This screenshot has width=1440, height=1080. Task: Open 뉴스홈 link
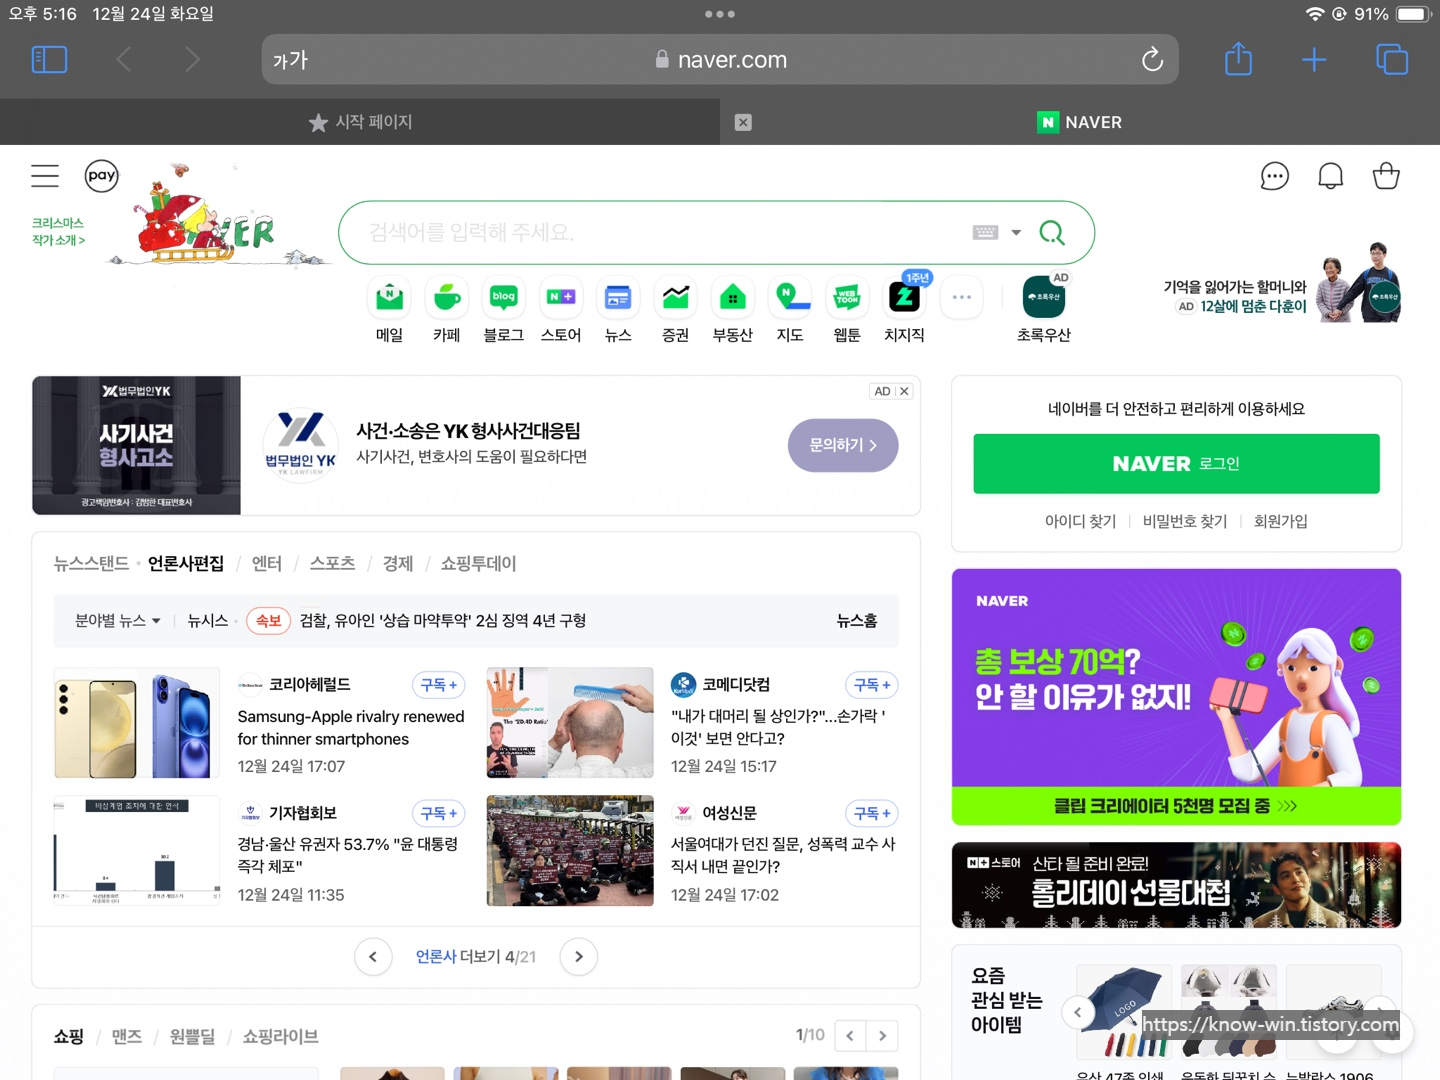tap(857, 621)
